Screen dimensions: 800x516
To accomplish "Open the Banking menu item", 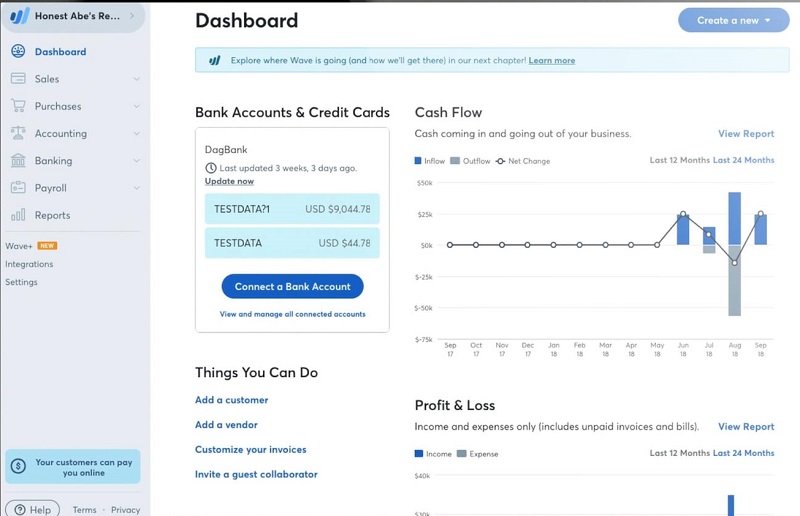I will 54,160.
